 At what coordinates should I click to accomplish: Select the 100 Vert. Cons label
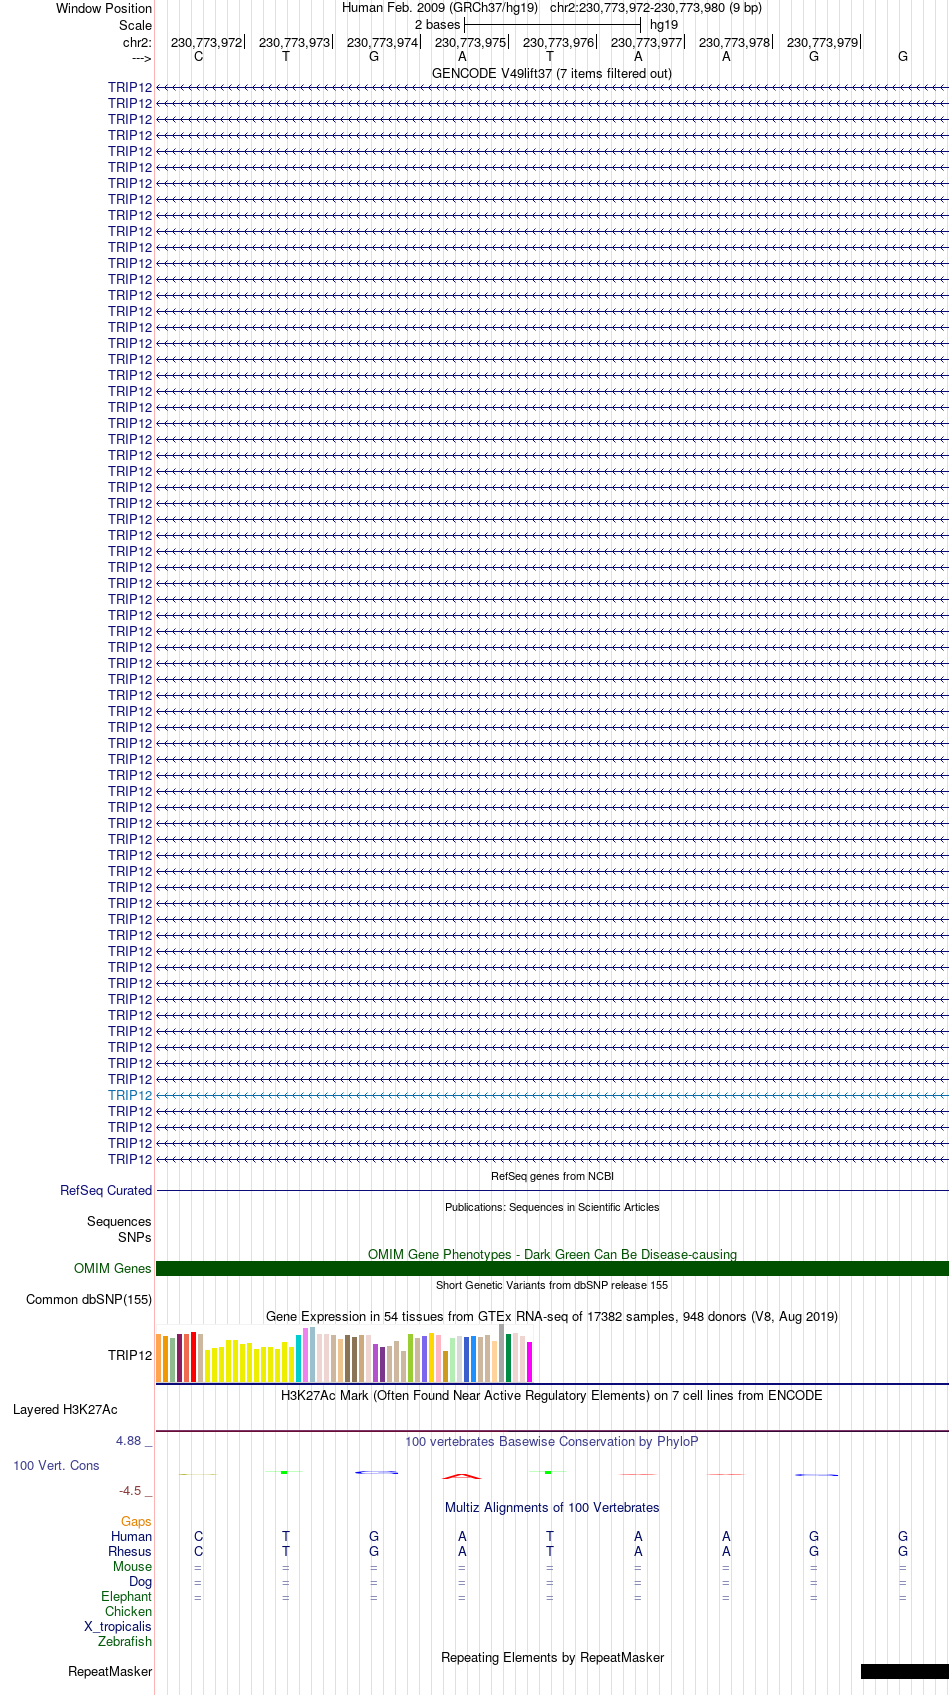click(x=56, y=1465)
